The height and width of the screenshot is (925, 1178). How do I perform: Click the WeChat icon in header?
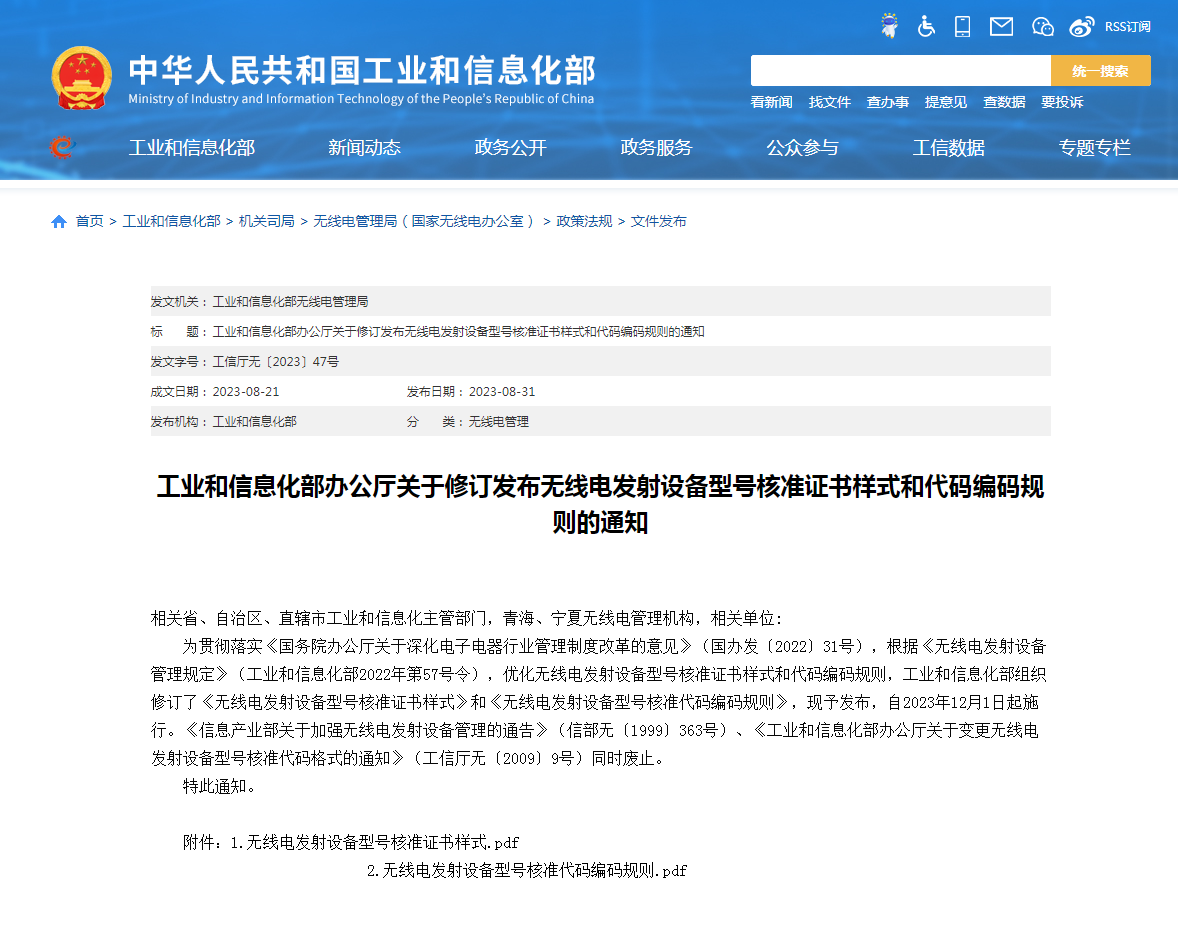pos(1042,27)
